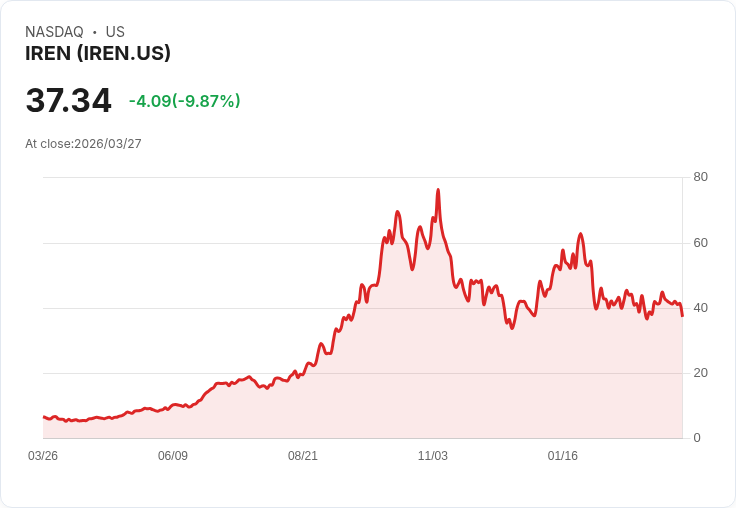Click the January peak near 62 on chart
This screenshot has width=736, height=508.
click(581, 234)
